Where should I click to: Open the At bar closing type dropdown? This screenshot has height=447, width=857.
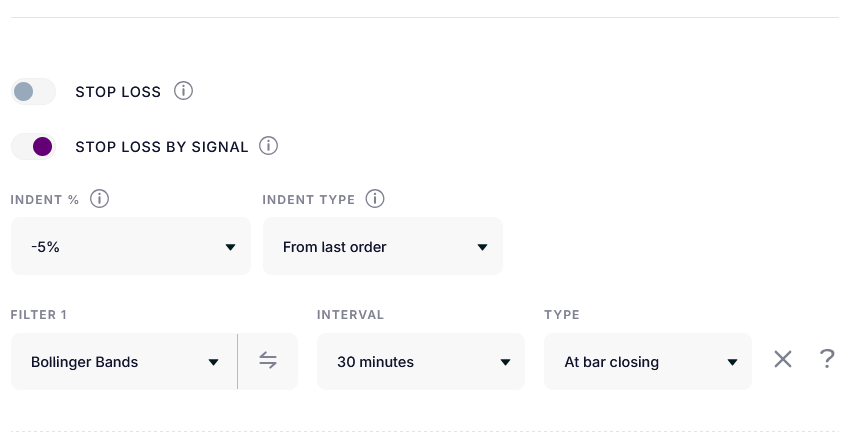[648, 362]
